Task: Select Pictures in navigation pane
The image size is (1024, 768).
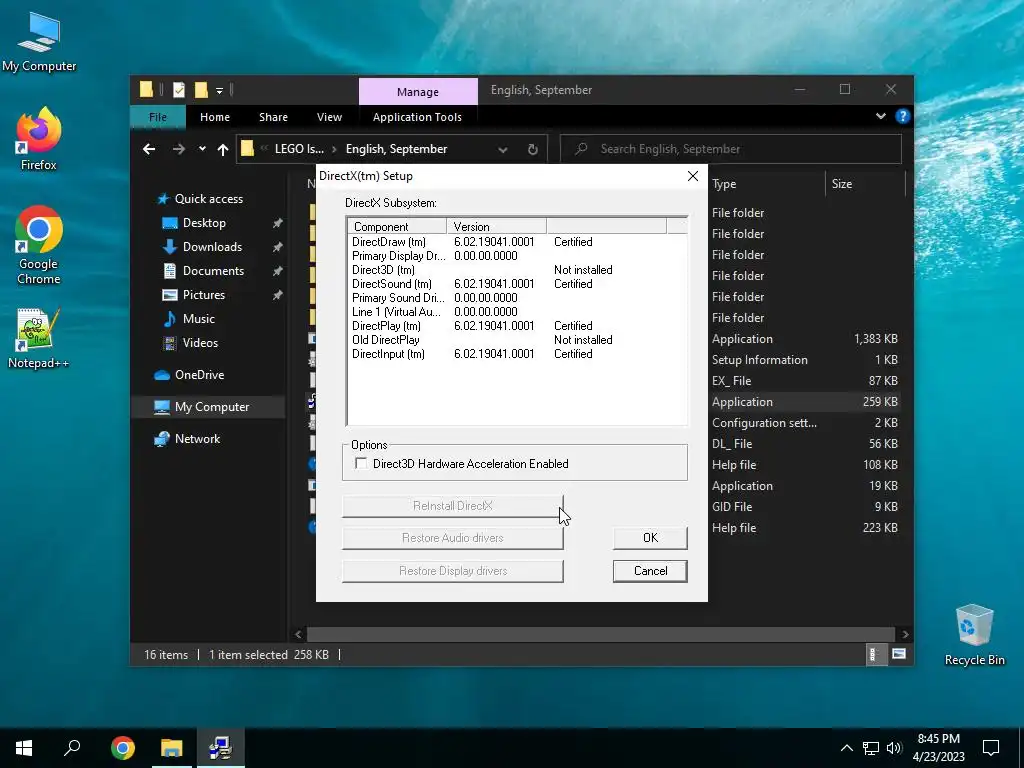Action: (193, 295)
